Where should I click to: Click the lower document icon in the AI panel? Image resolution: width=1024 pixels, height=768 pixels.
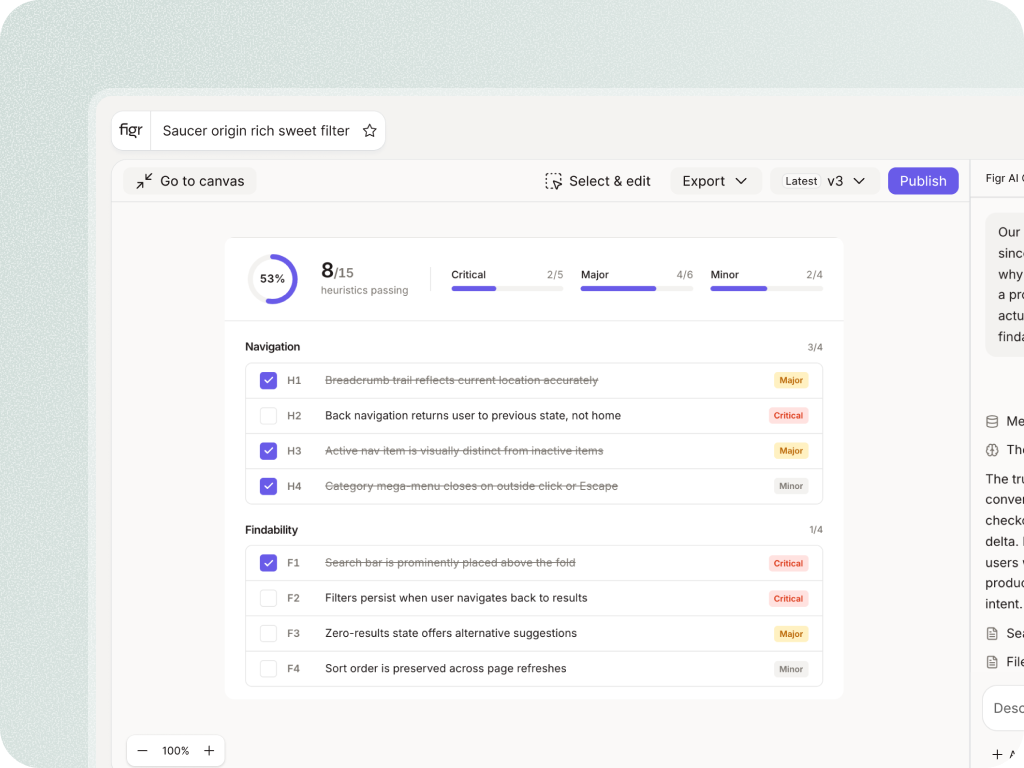point(992,662)
